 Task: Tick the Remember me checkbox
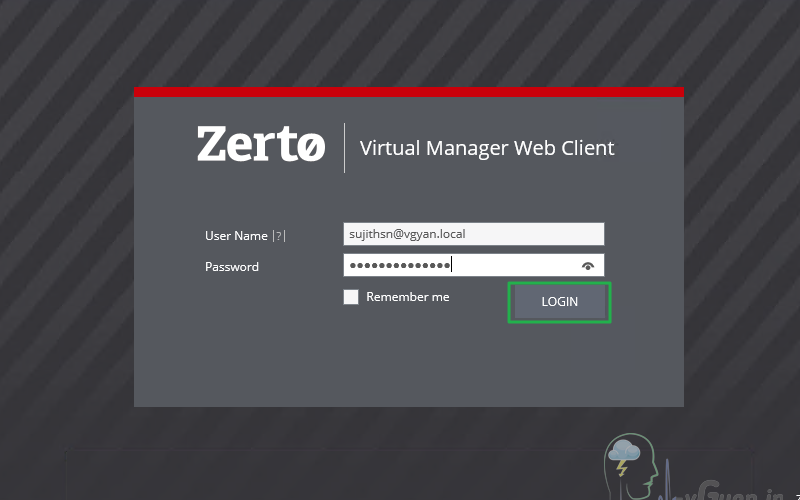pos(351,297)
